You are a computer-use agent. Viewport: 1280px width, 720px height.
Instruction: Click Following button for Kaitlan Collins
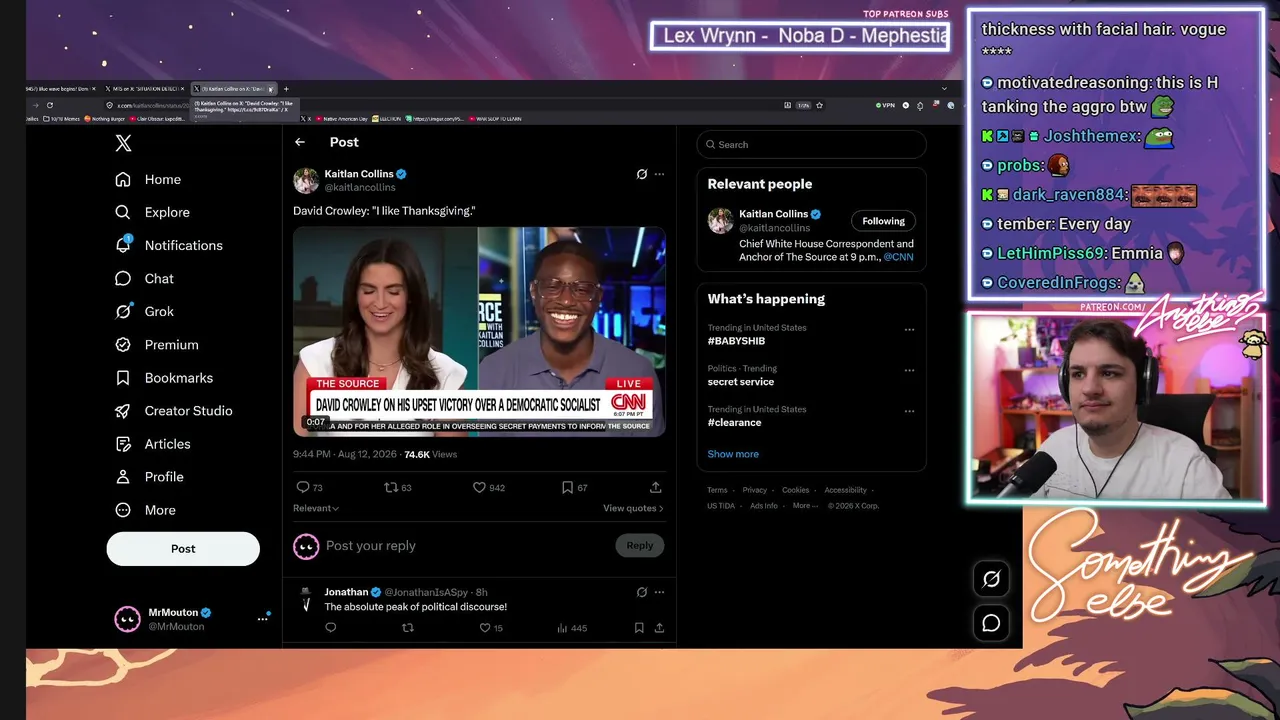[x=883, y=221]
